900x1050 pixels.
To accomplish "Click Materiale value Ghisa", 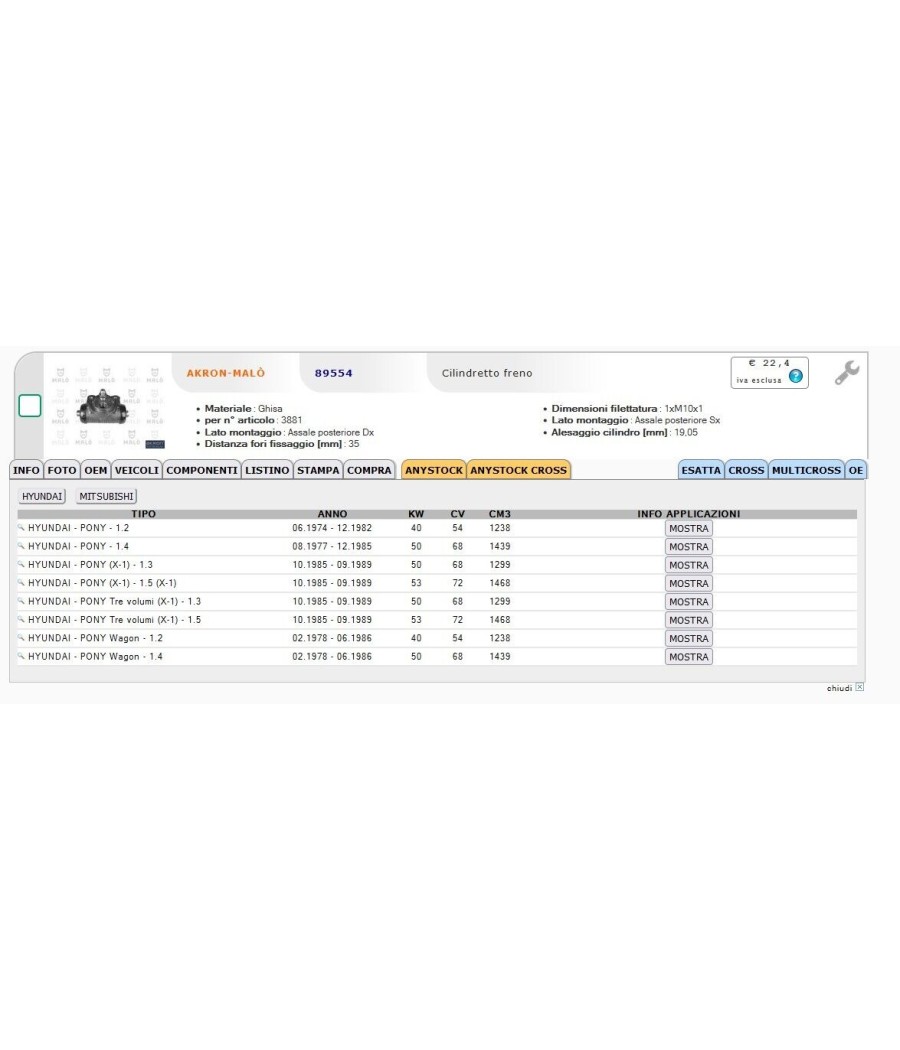I will tap(270, 408).
